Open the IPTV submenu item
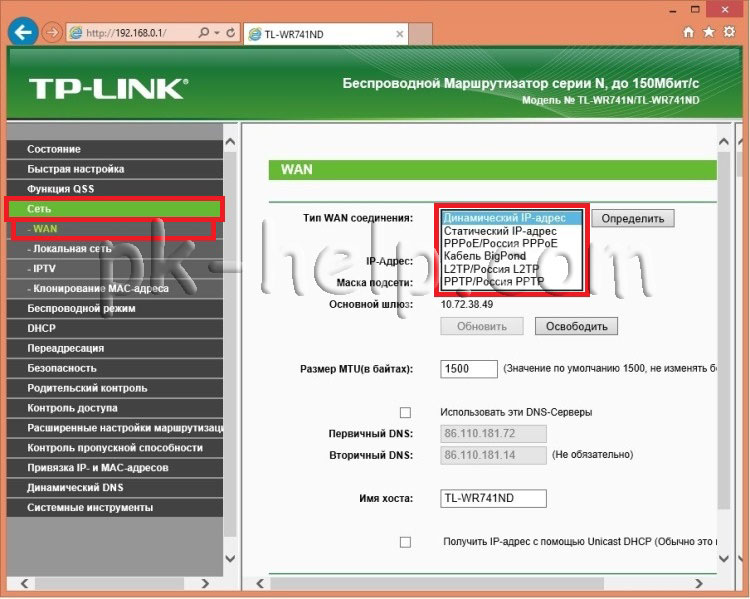Screen dimensions: 750x599 (x=115, y=269)
